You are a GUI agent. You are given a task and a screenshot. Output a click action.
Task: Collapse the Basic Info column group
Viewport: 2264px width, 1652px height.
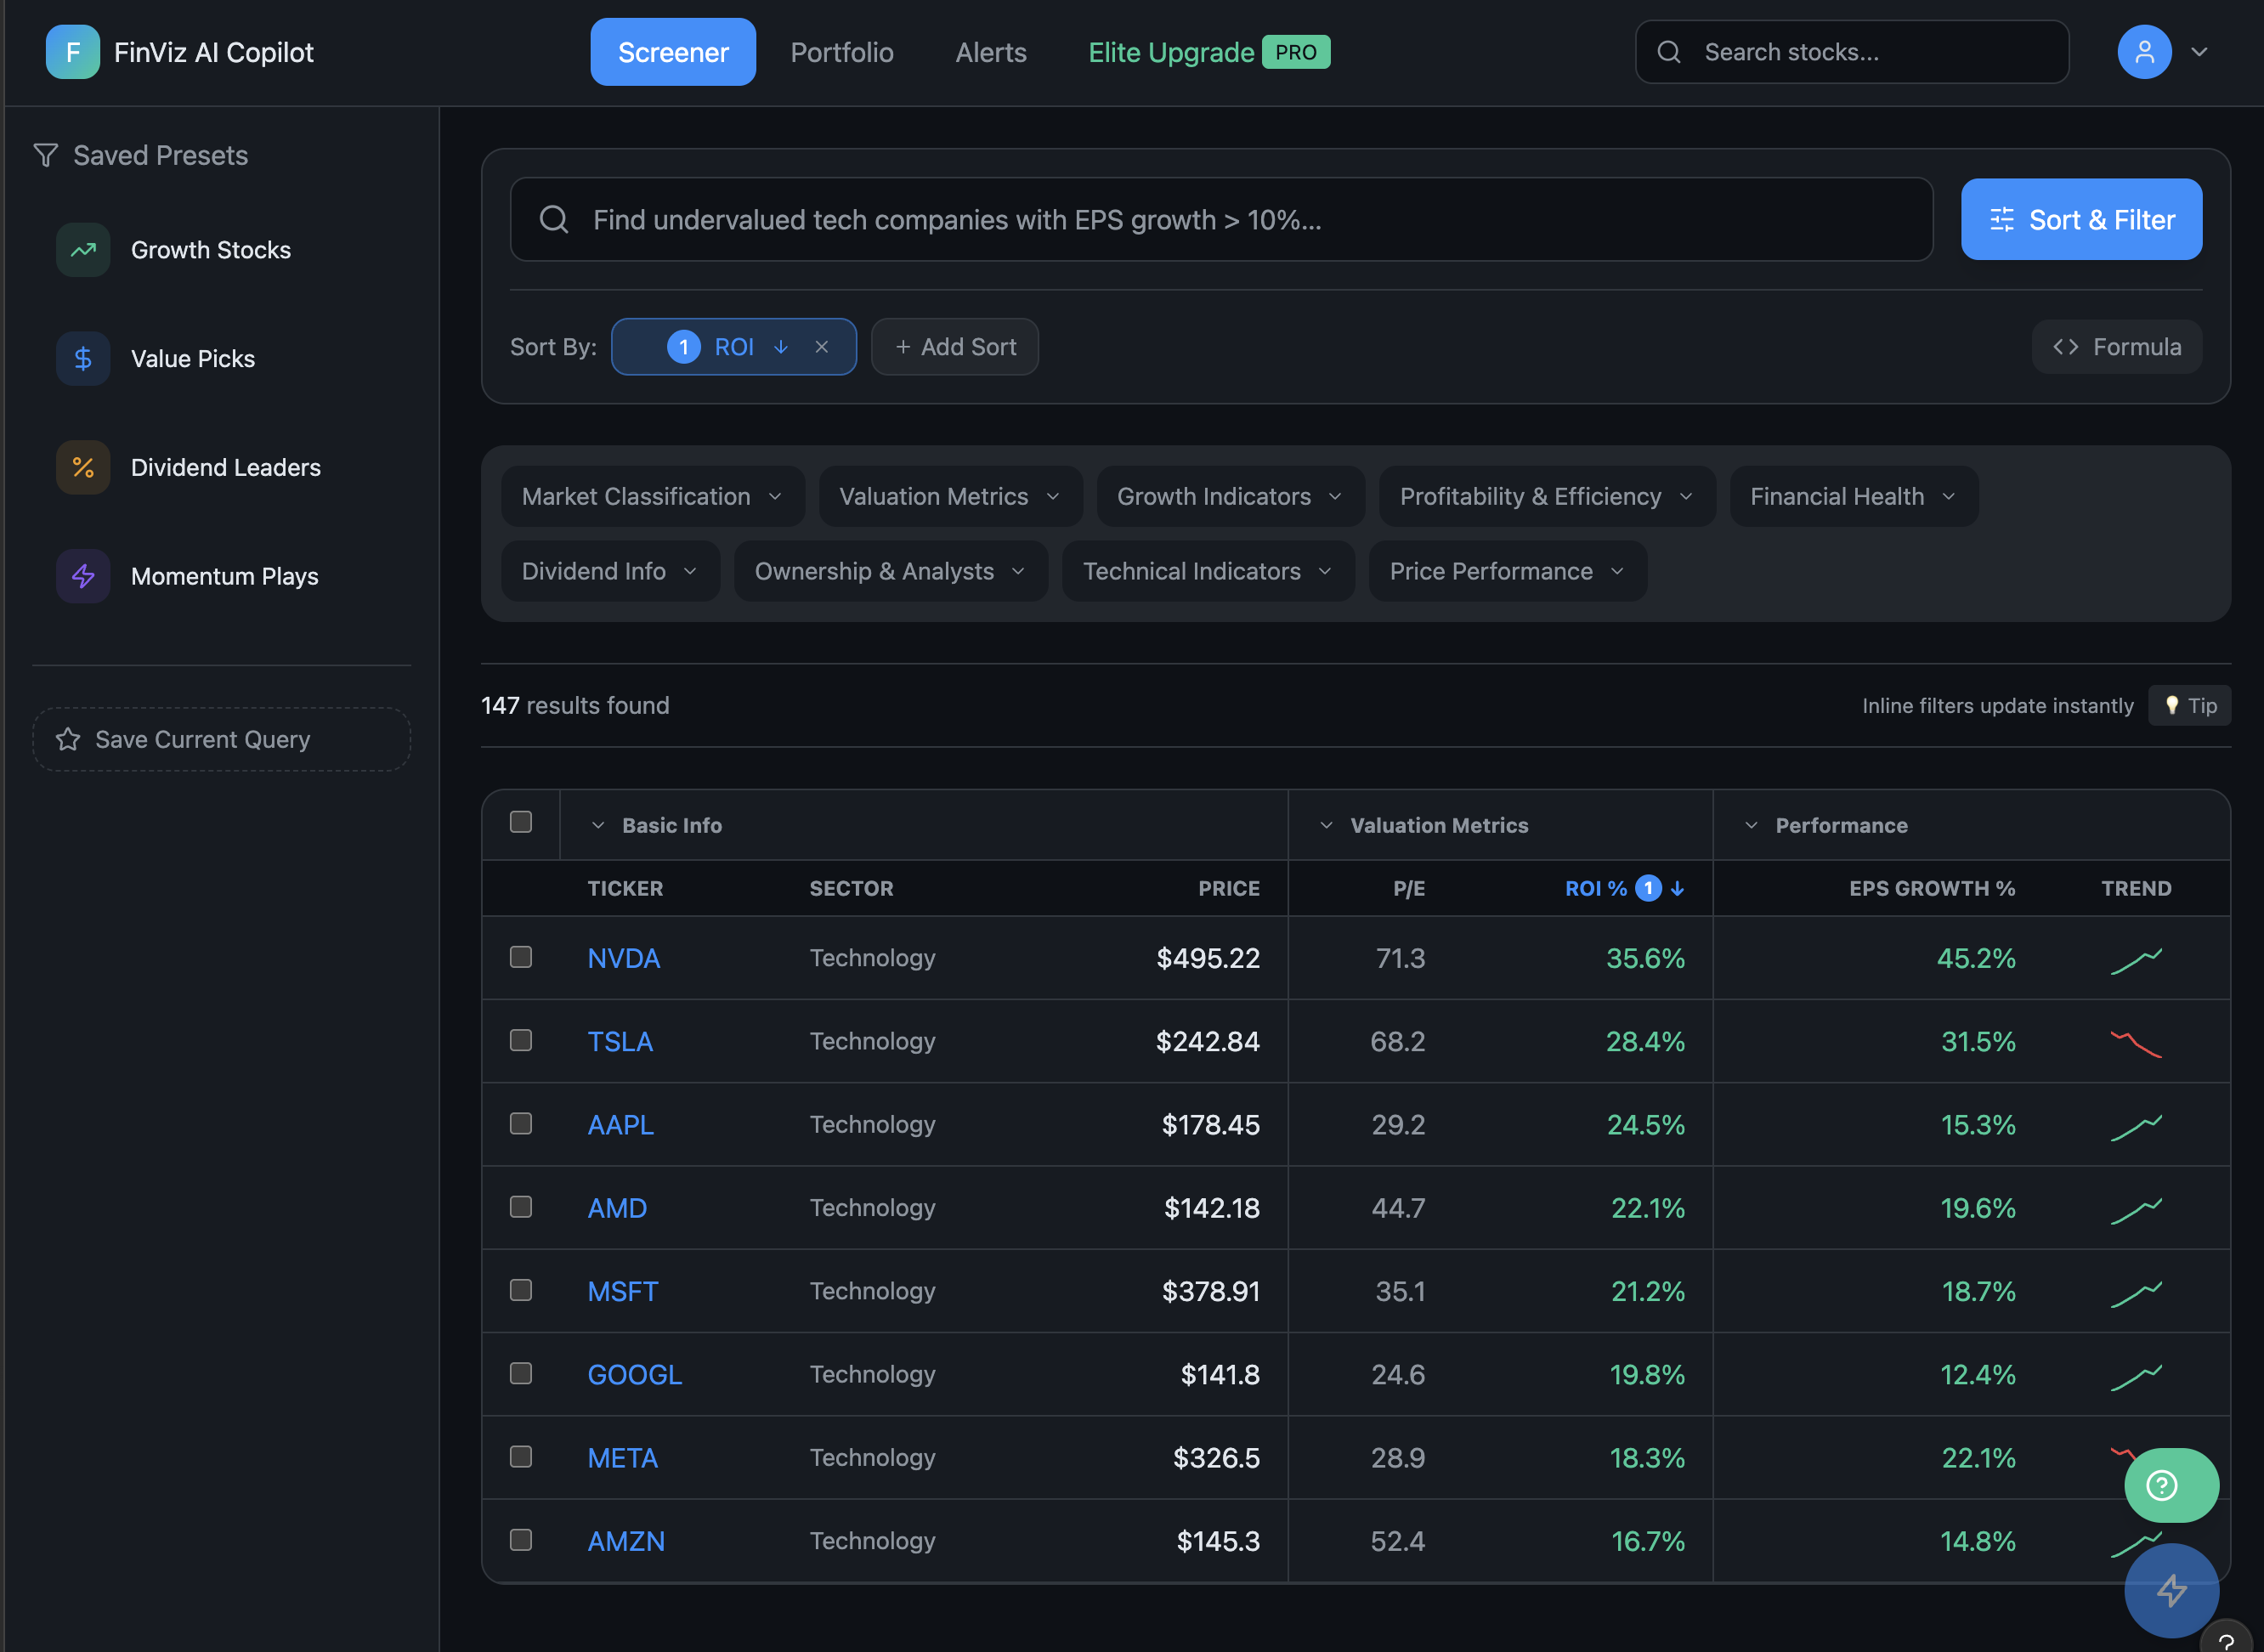pyautogui.click(x=598, y=825)
